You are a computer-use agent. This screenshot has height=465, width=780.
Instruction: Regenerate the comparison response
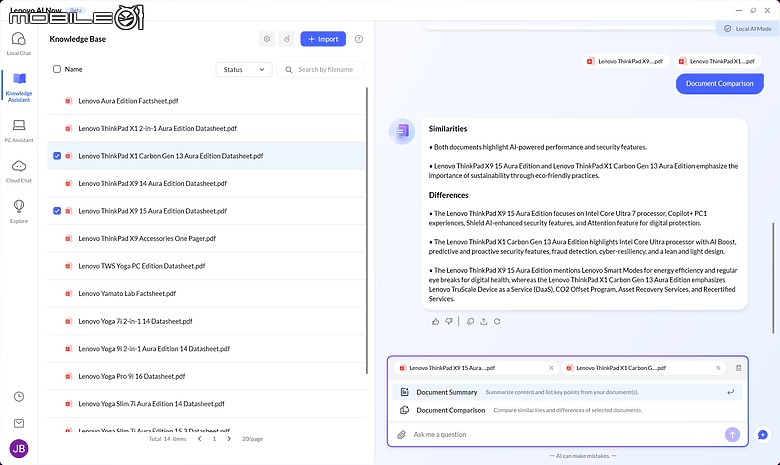tap(497, 322)
